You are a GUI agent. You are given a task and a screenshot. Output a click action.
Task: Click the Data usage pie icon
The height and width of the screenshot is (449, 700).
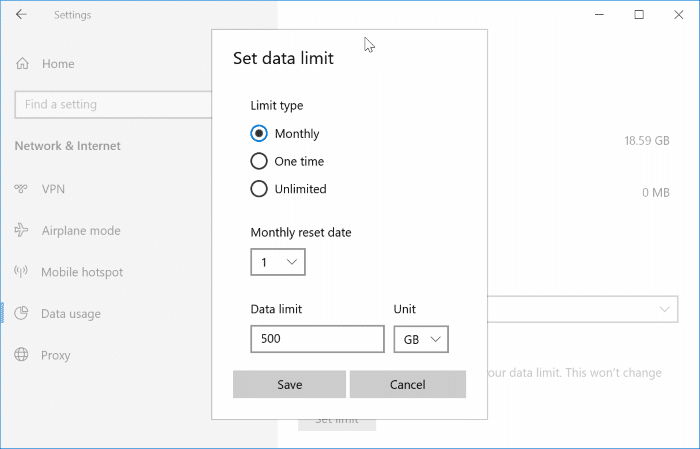click(x=22, y=314)
